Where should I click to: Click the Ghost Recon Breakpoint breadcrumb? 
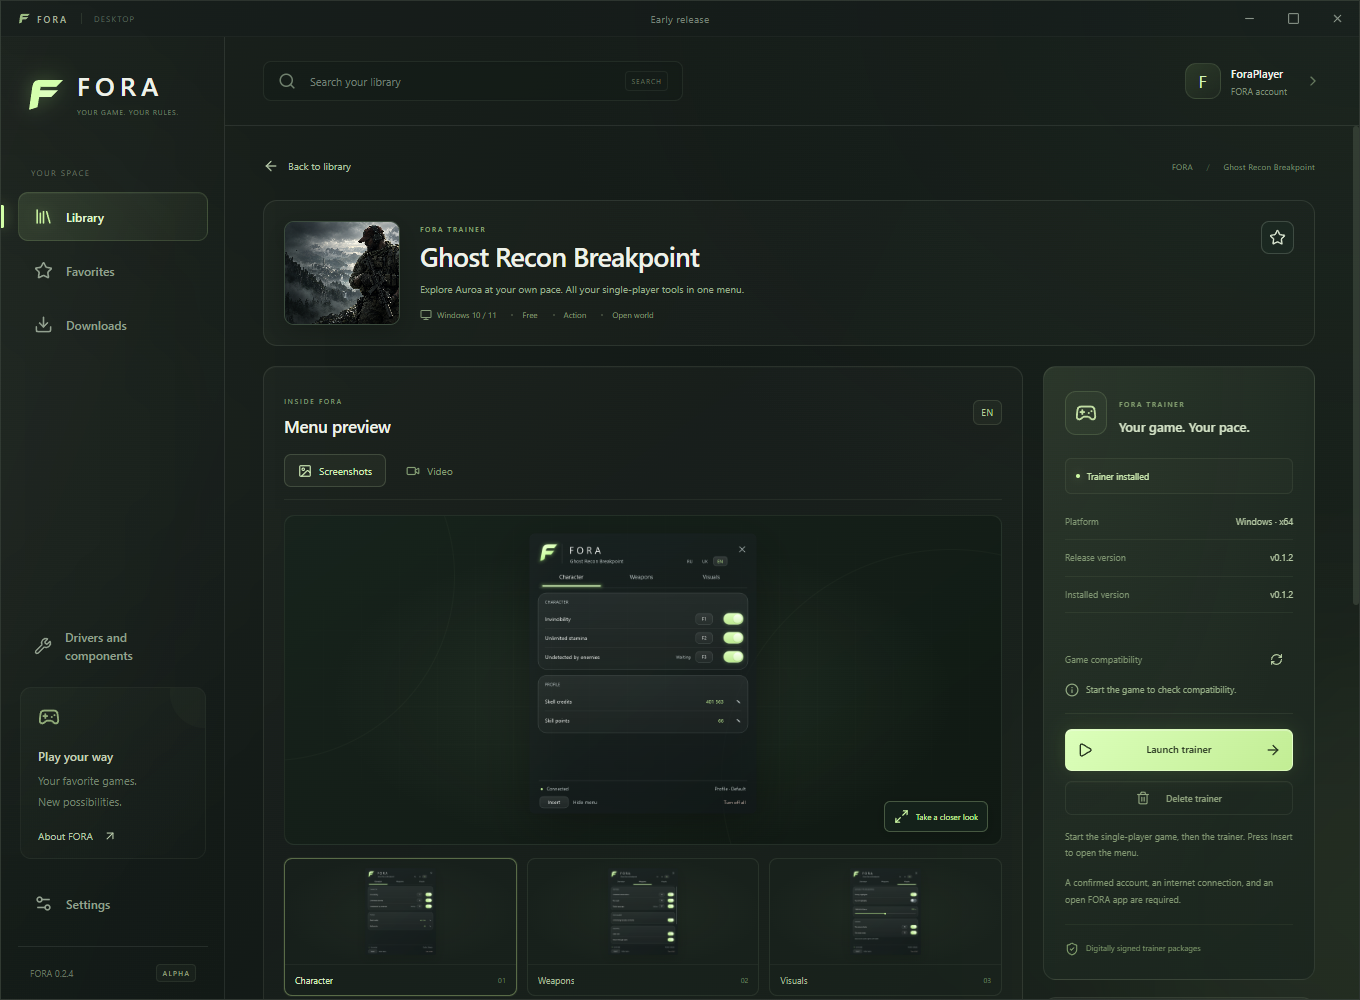(1269, 167)
